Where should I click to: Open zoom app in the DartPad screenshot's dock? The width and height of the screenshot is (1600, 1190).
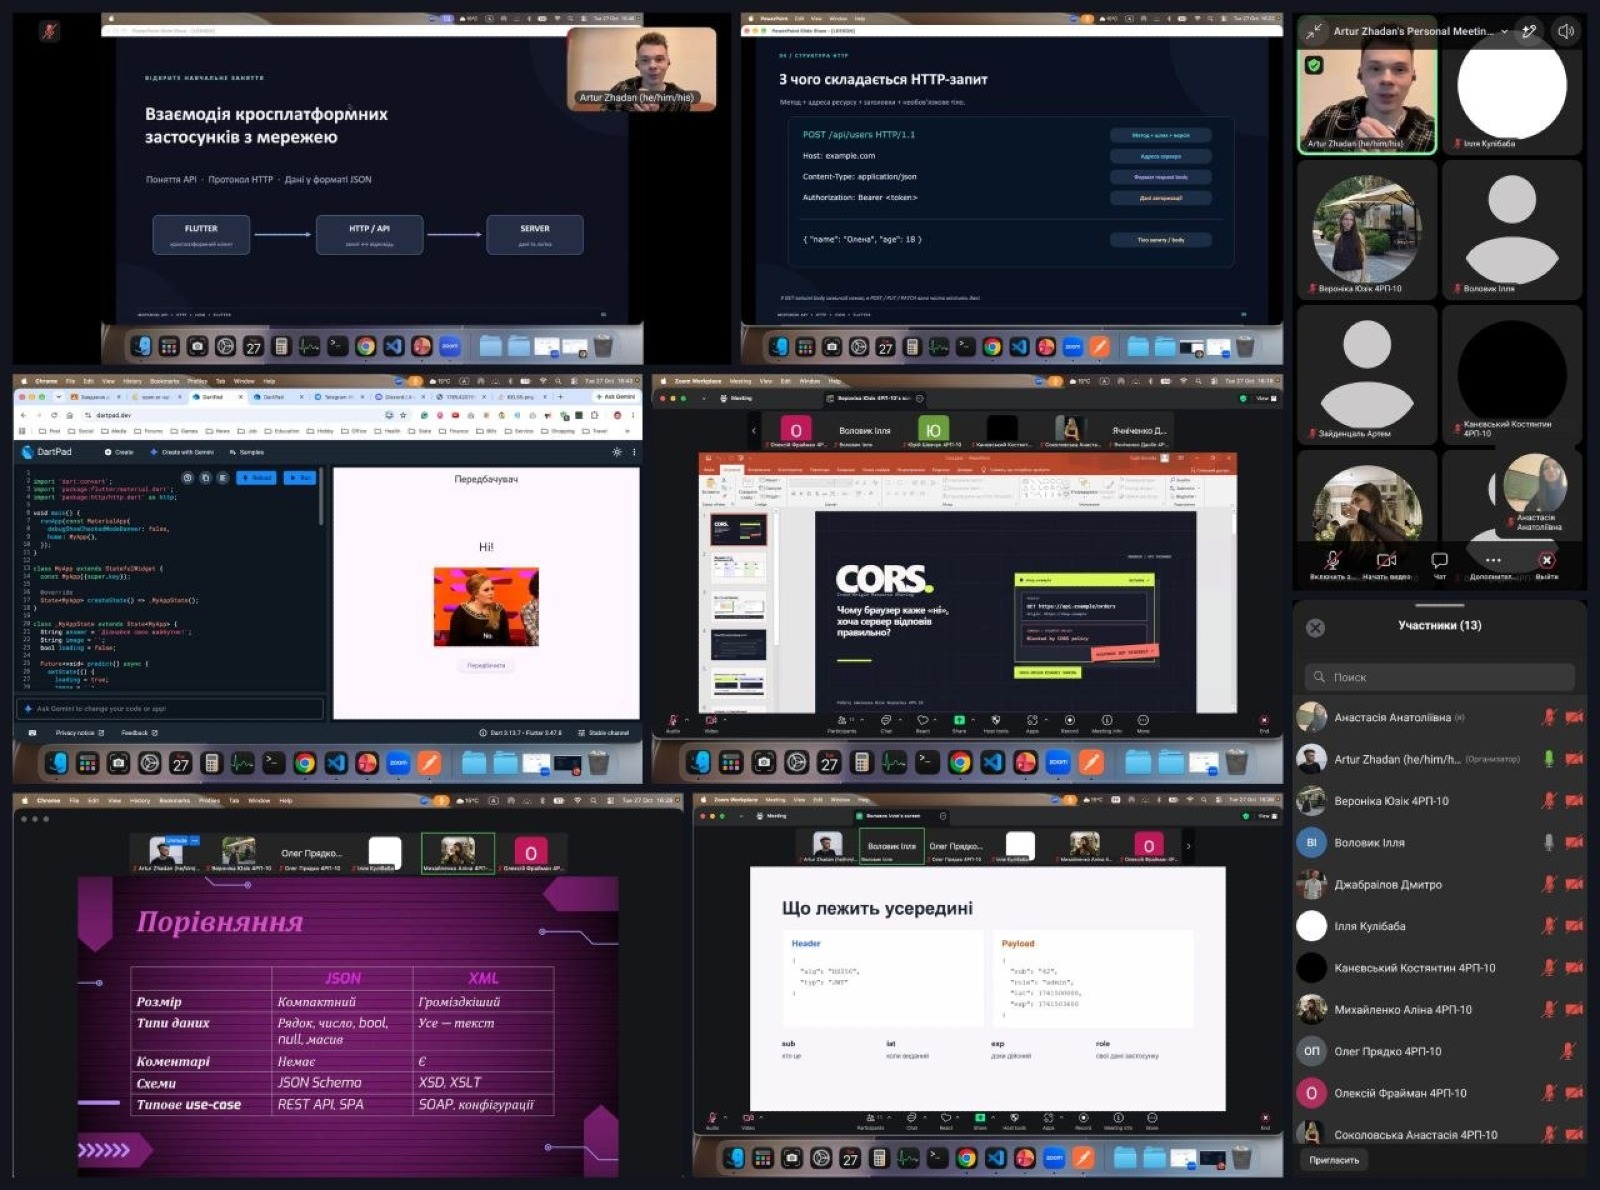tap(398, 763)
